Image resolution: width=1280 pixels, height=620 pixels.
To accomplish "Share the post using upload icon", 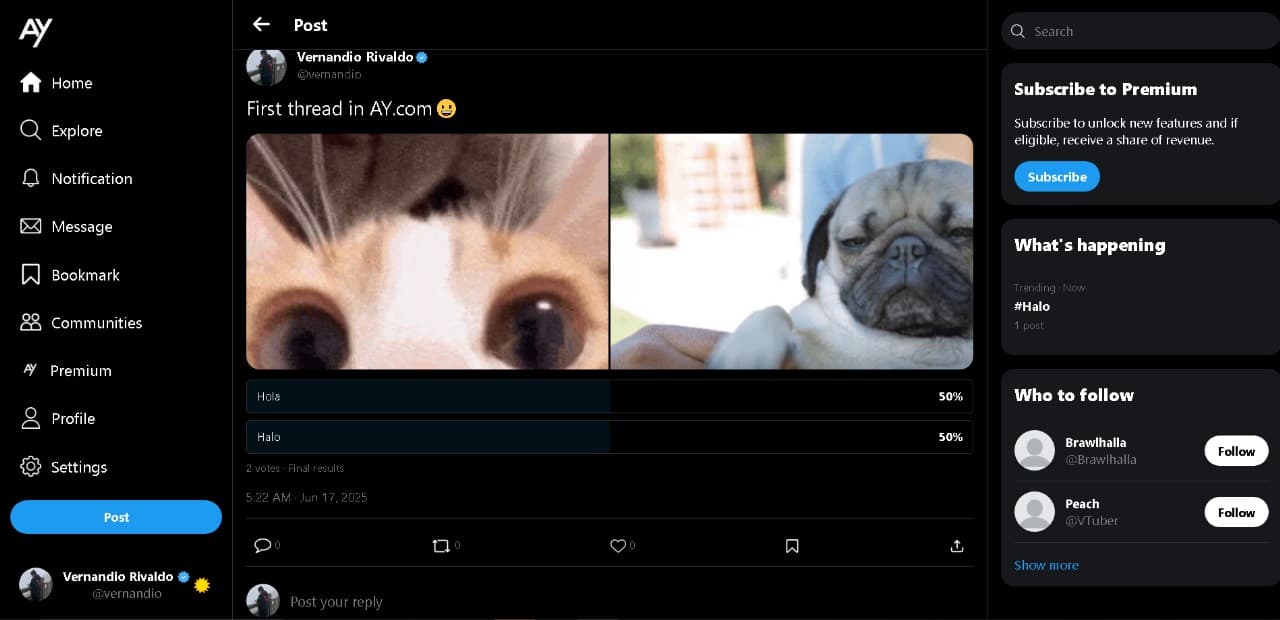I will click(x=957, y=545).
